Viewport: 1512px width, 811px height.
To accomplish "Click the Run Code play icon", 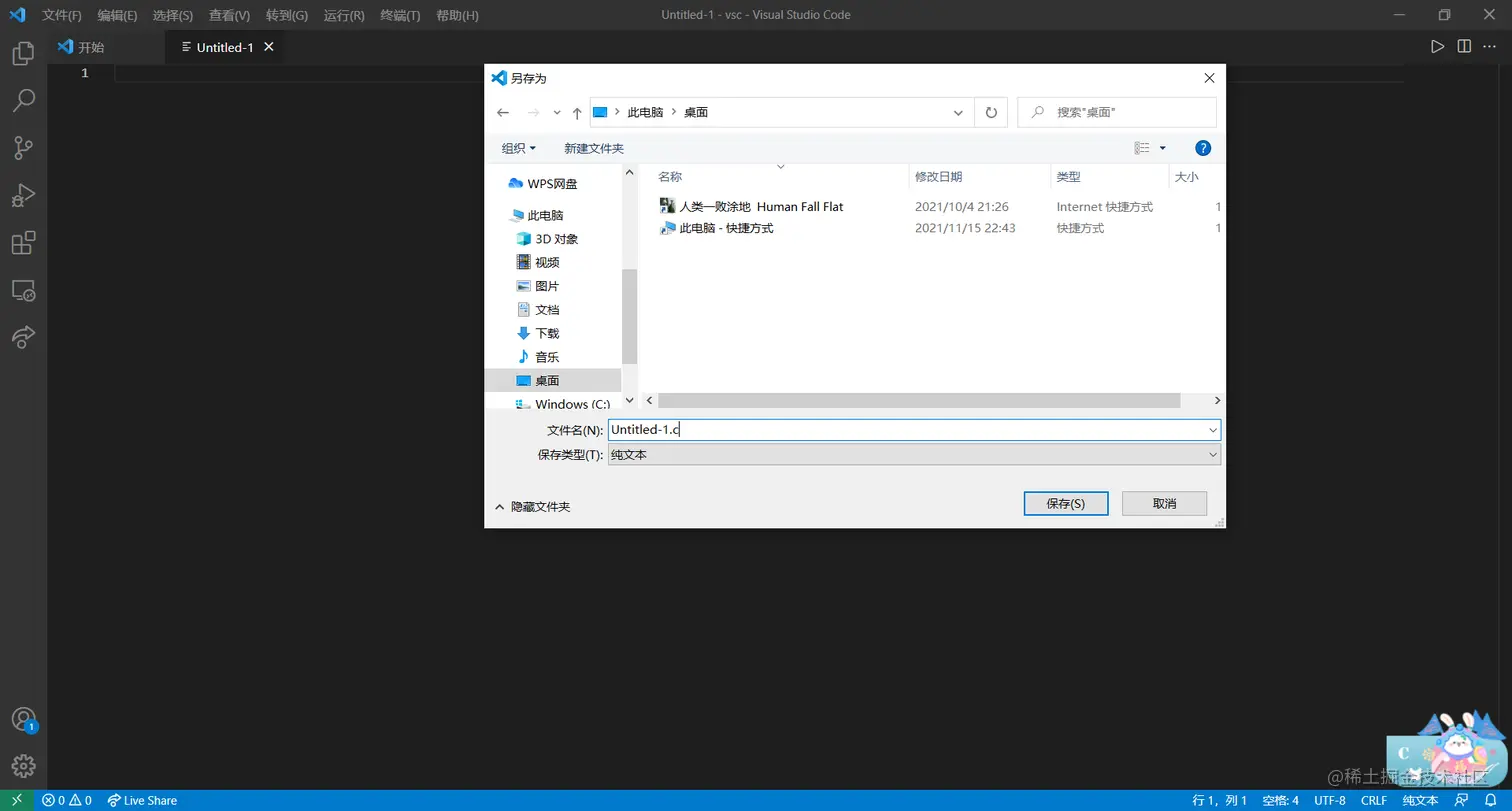I will (x=1437, y=47).
